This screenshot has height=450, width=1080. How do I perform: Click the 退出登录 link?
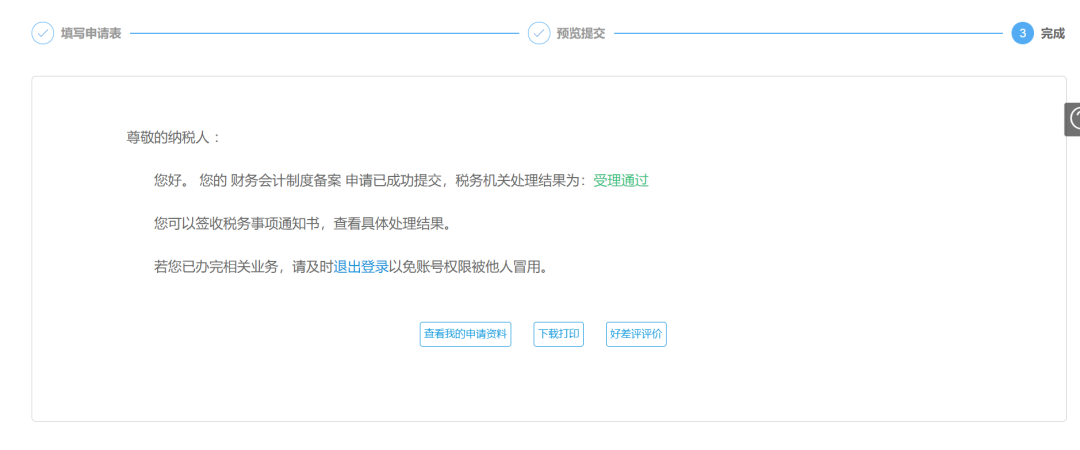[361, 267]
